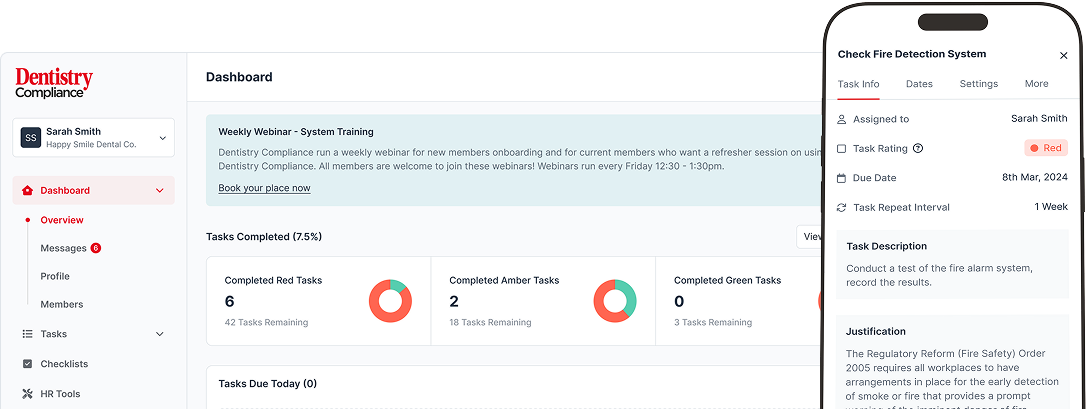
Task: Click the Justification heading
Action: pyautogui.click(x=876, y=332)
